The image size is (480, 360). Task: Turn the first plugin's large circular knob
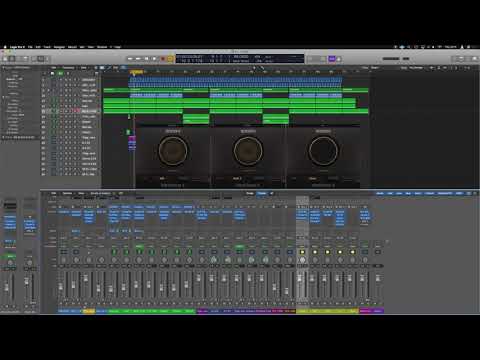pyautogui.click(x=173, y=151)
